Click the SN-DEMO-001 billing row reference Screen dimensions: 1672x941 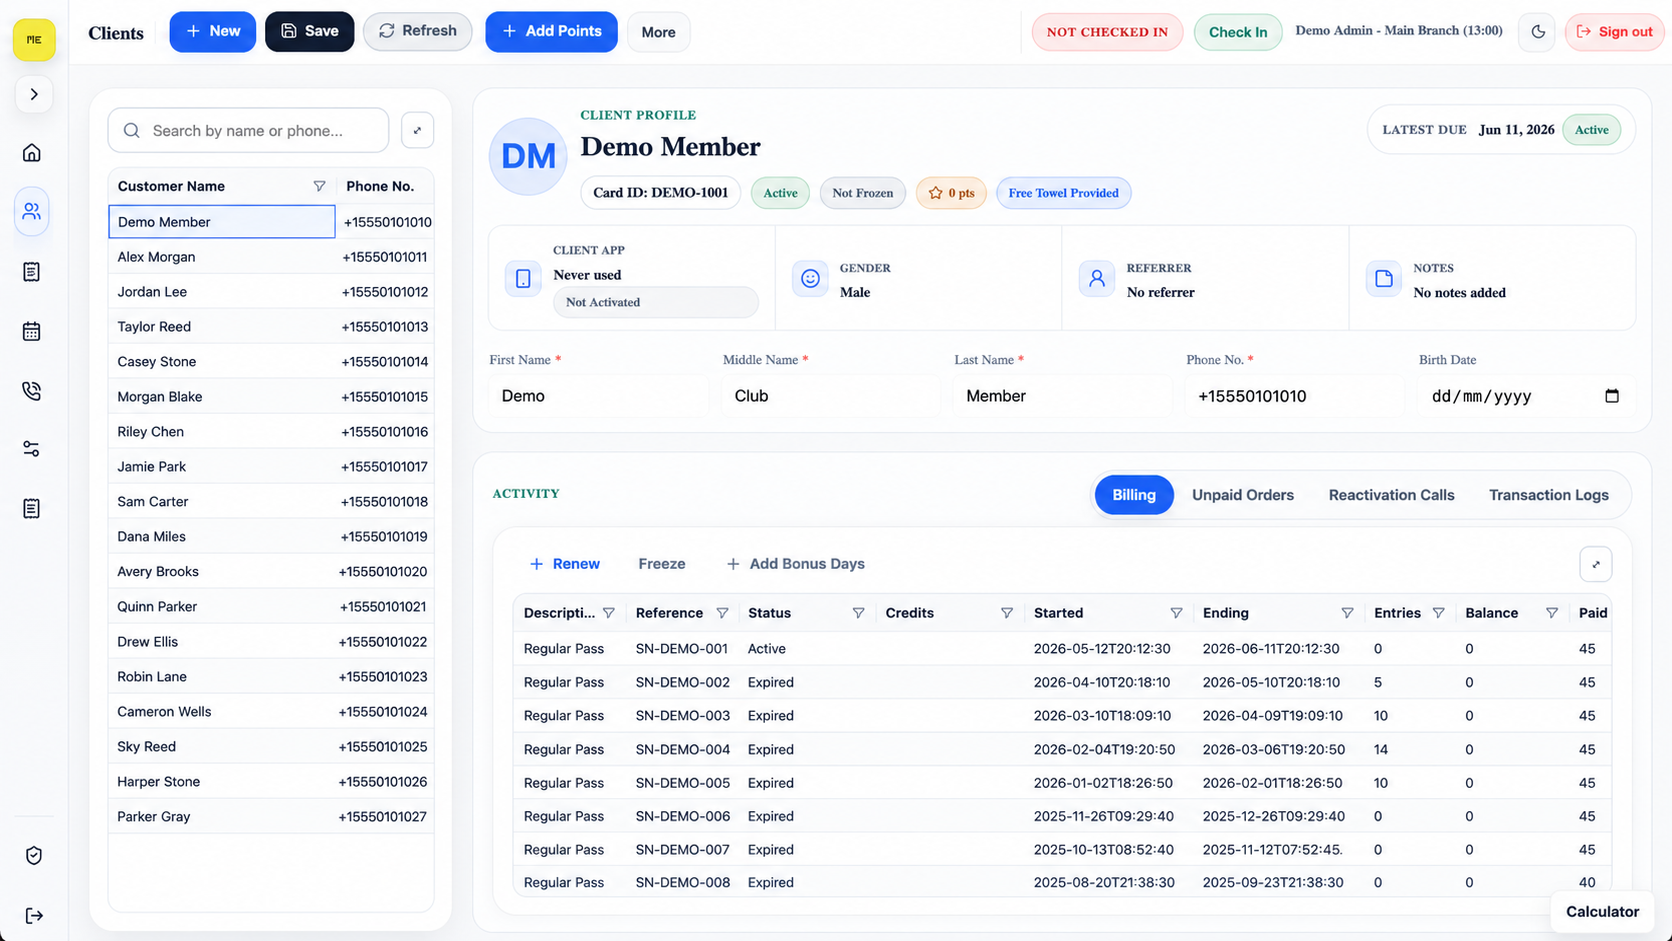coord(681,649)
